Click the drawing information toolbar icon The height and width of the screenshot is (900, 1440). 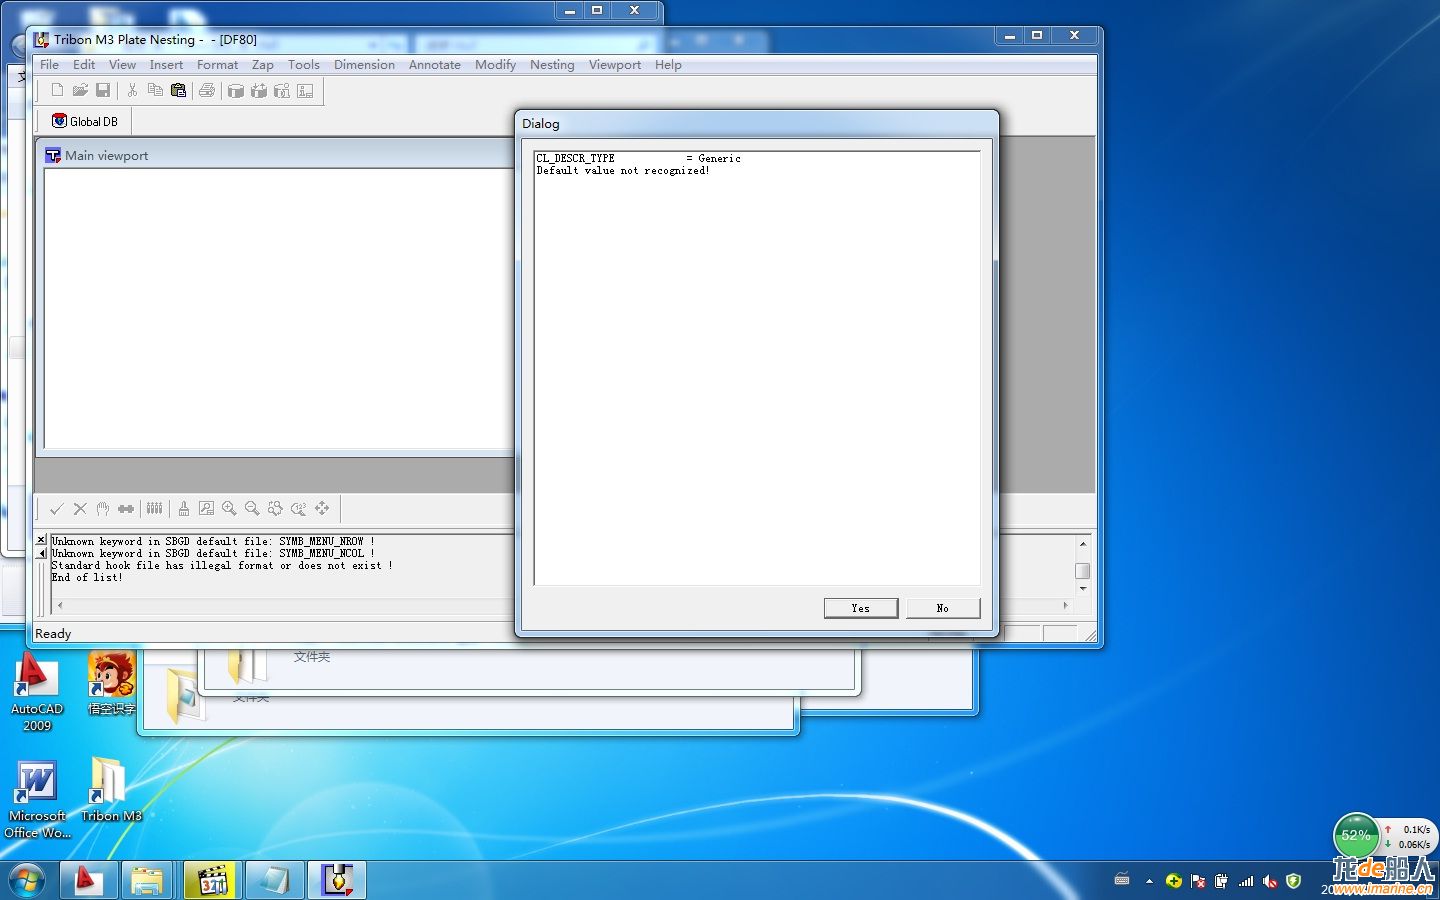(x=305, y=90)
